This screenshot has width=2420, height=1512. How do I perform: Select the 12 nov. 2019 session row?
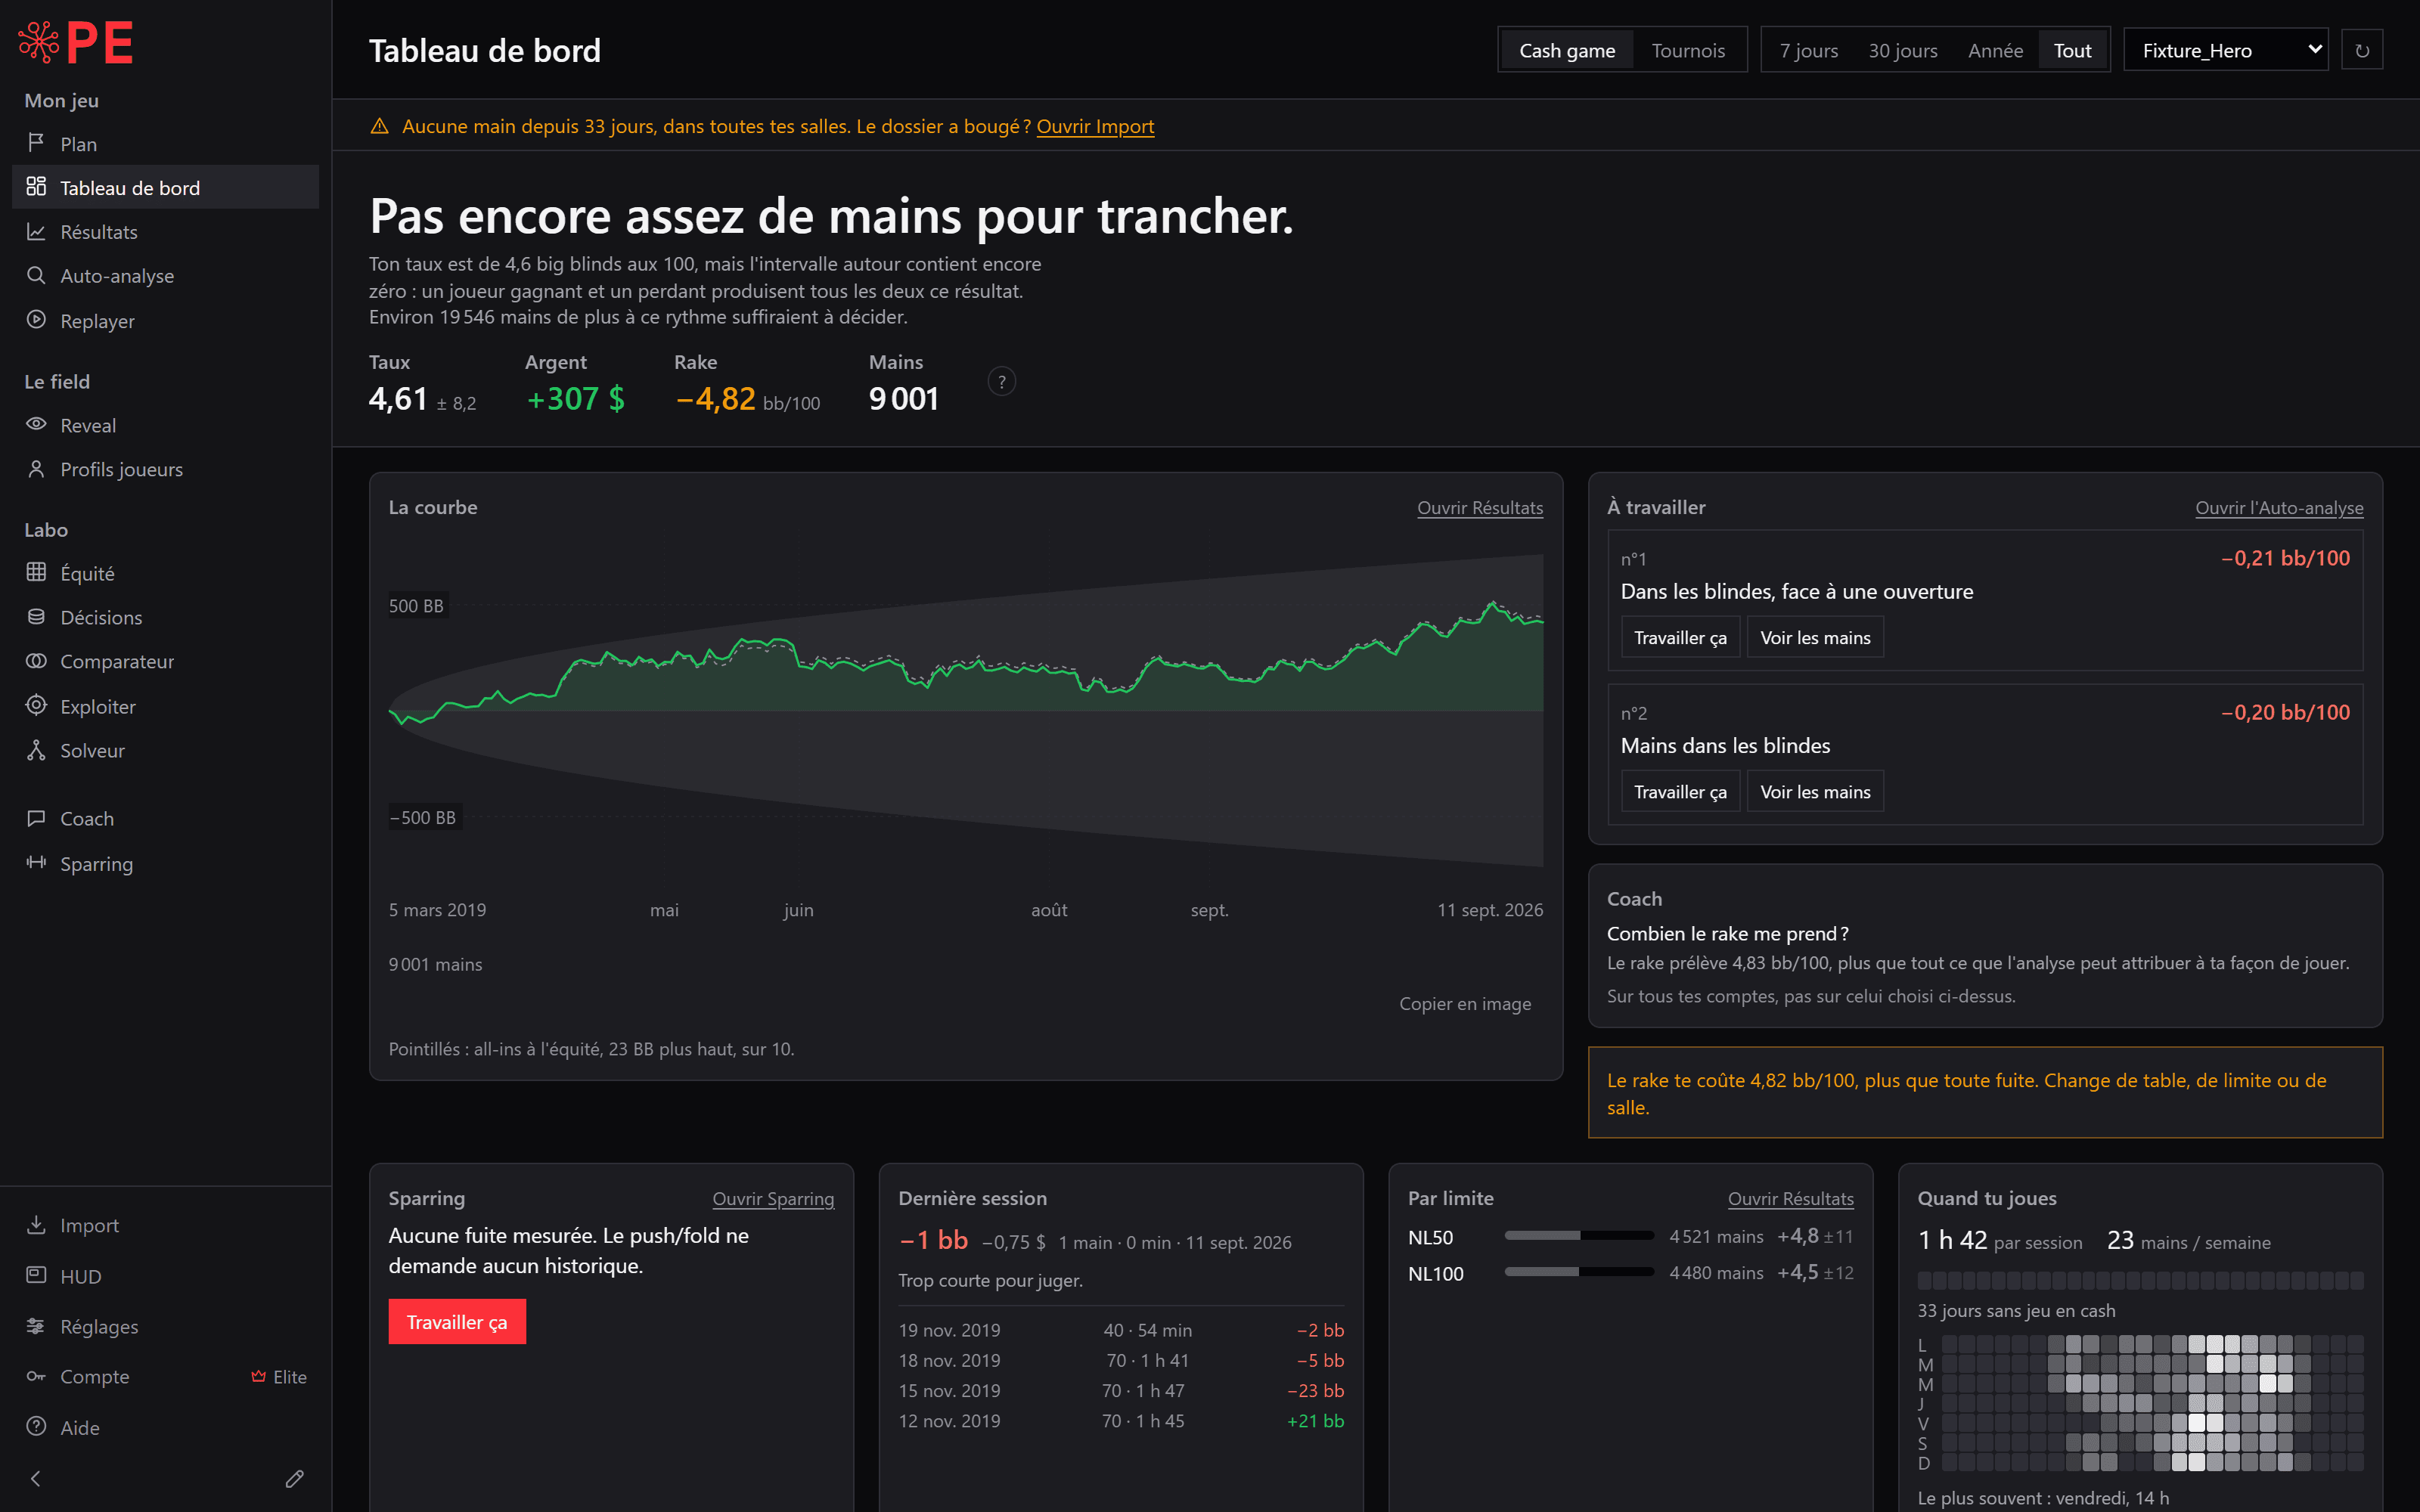tap(1121, 1421)
